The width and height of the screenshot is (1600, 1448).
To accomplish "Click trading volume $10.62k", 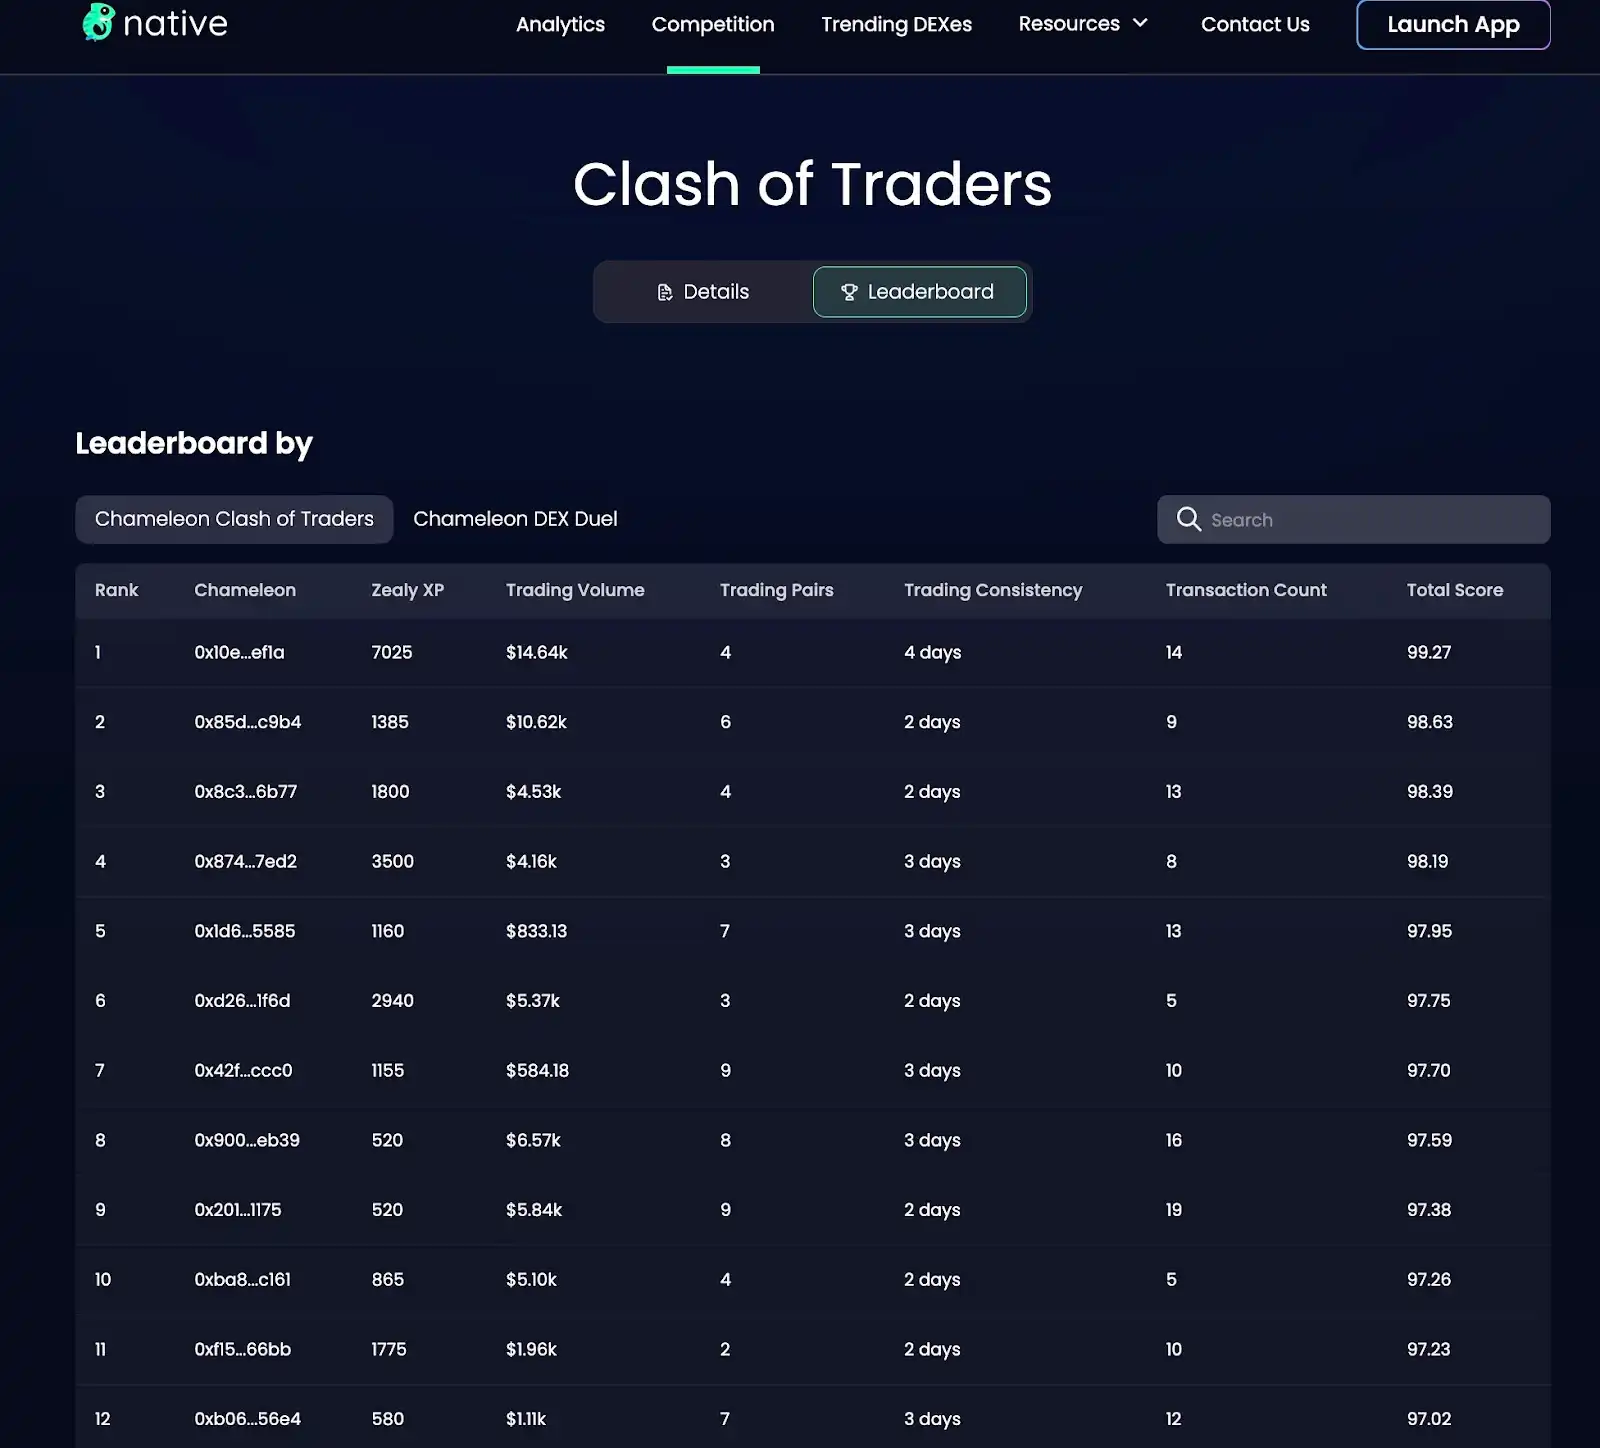I will click(x=536, y=722).
